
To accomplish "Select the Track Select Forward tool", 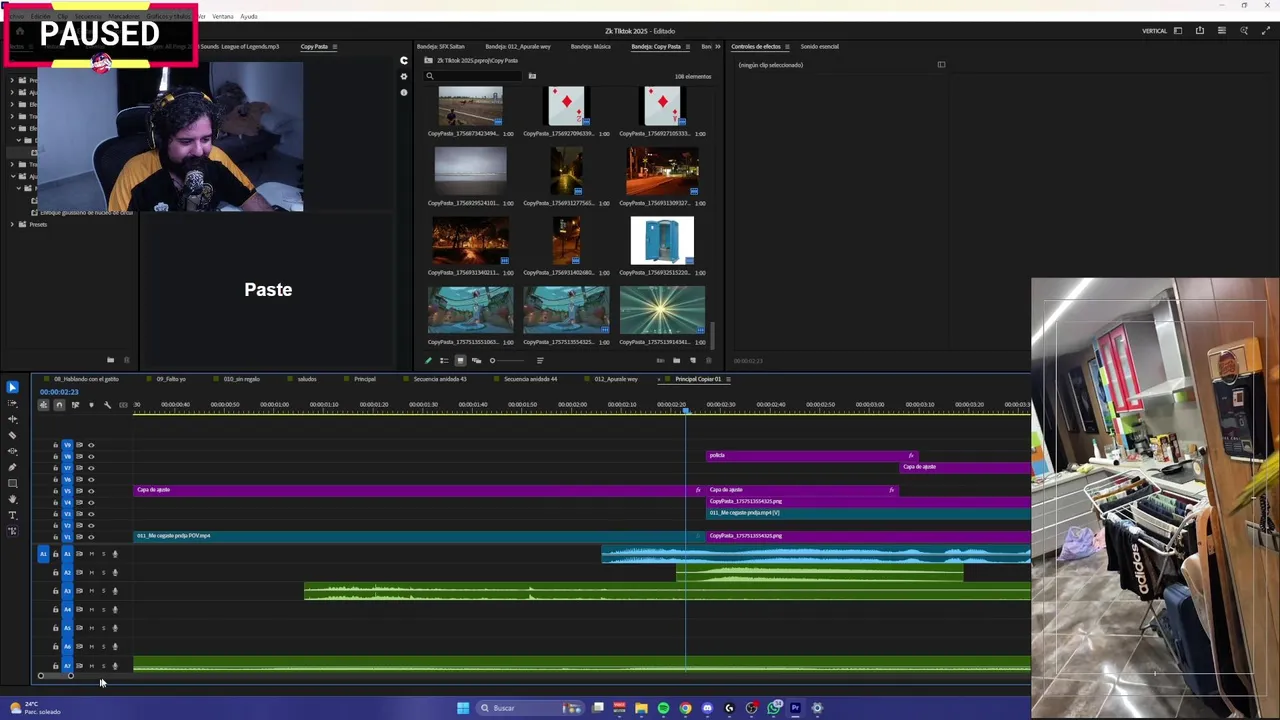I will (12, 403).
